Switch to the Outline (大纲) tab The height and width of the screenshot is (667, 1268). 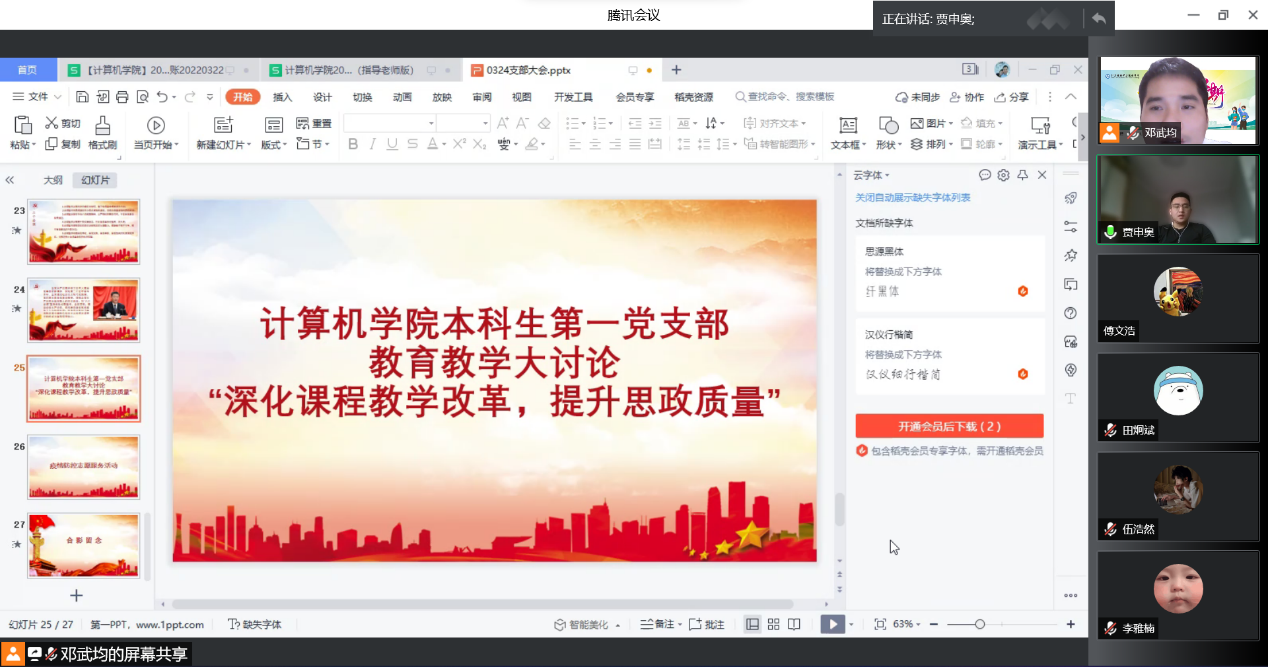coord(53,180)
